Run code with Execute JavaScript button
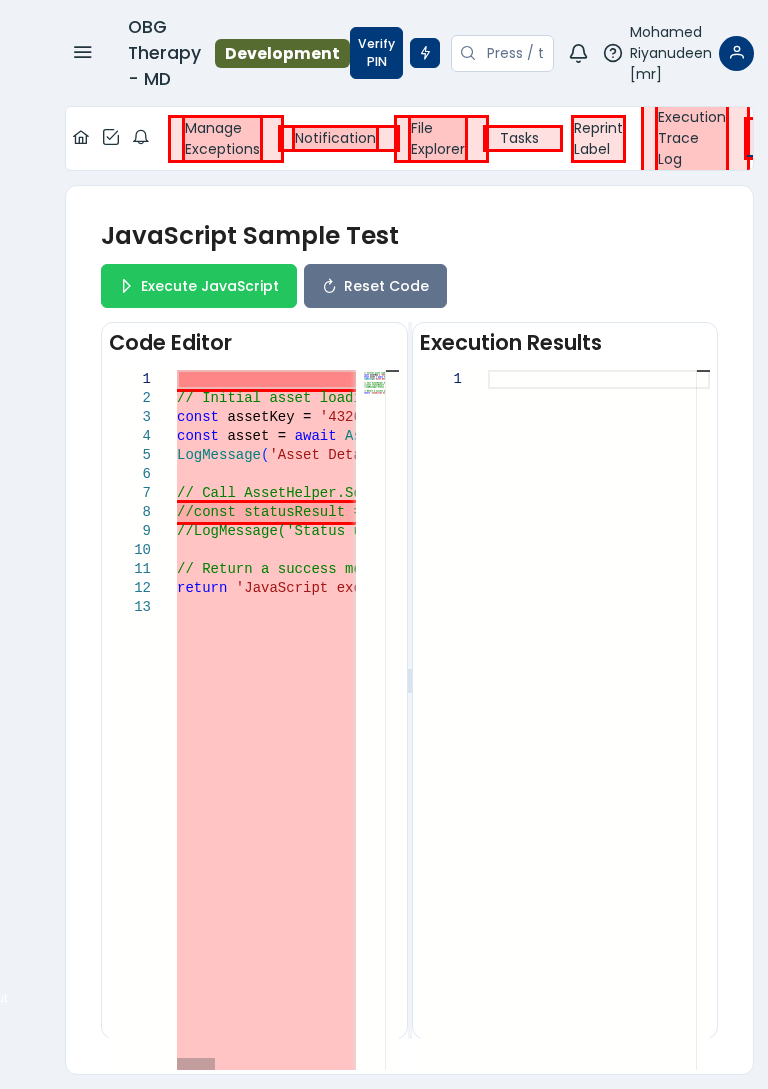The width and height of the screenshot is (768, 1089). (199, 286)
